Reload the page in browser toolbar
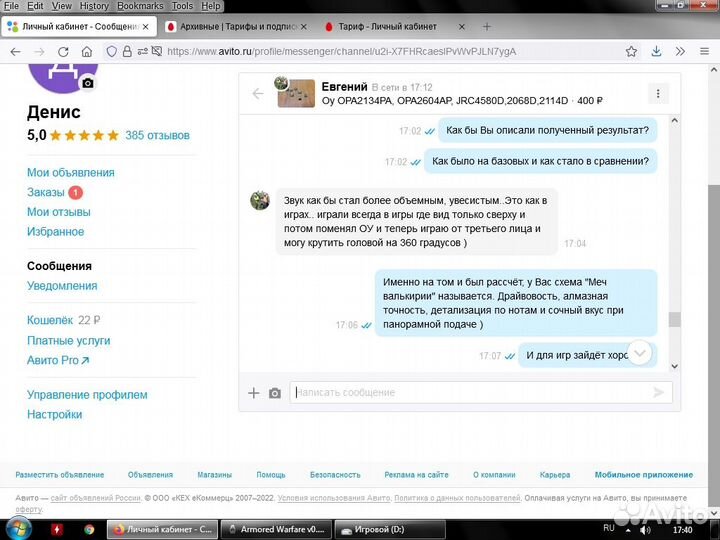Viewport: 720px width, 540px height. pyautogui.click(x=63, y=51)
